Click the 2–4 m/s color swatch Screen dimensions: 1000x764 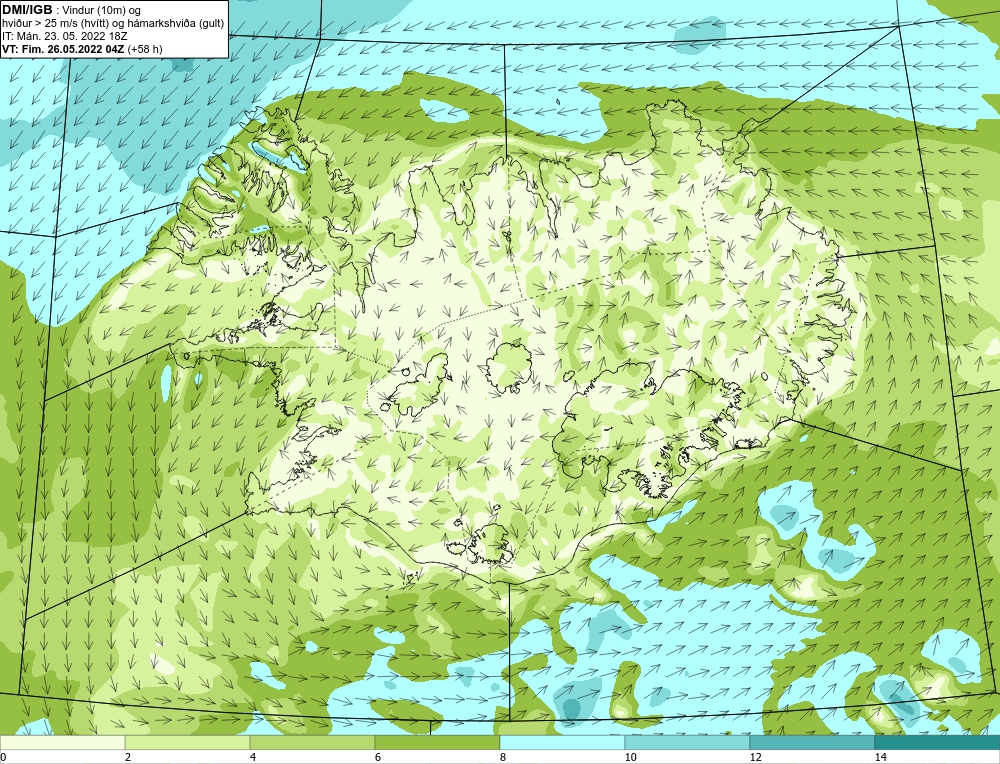click(x=188, y=742)
